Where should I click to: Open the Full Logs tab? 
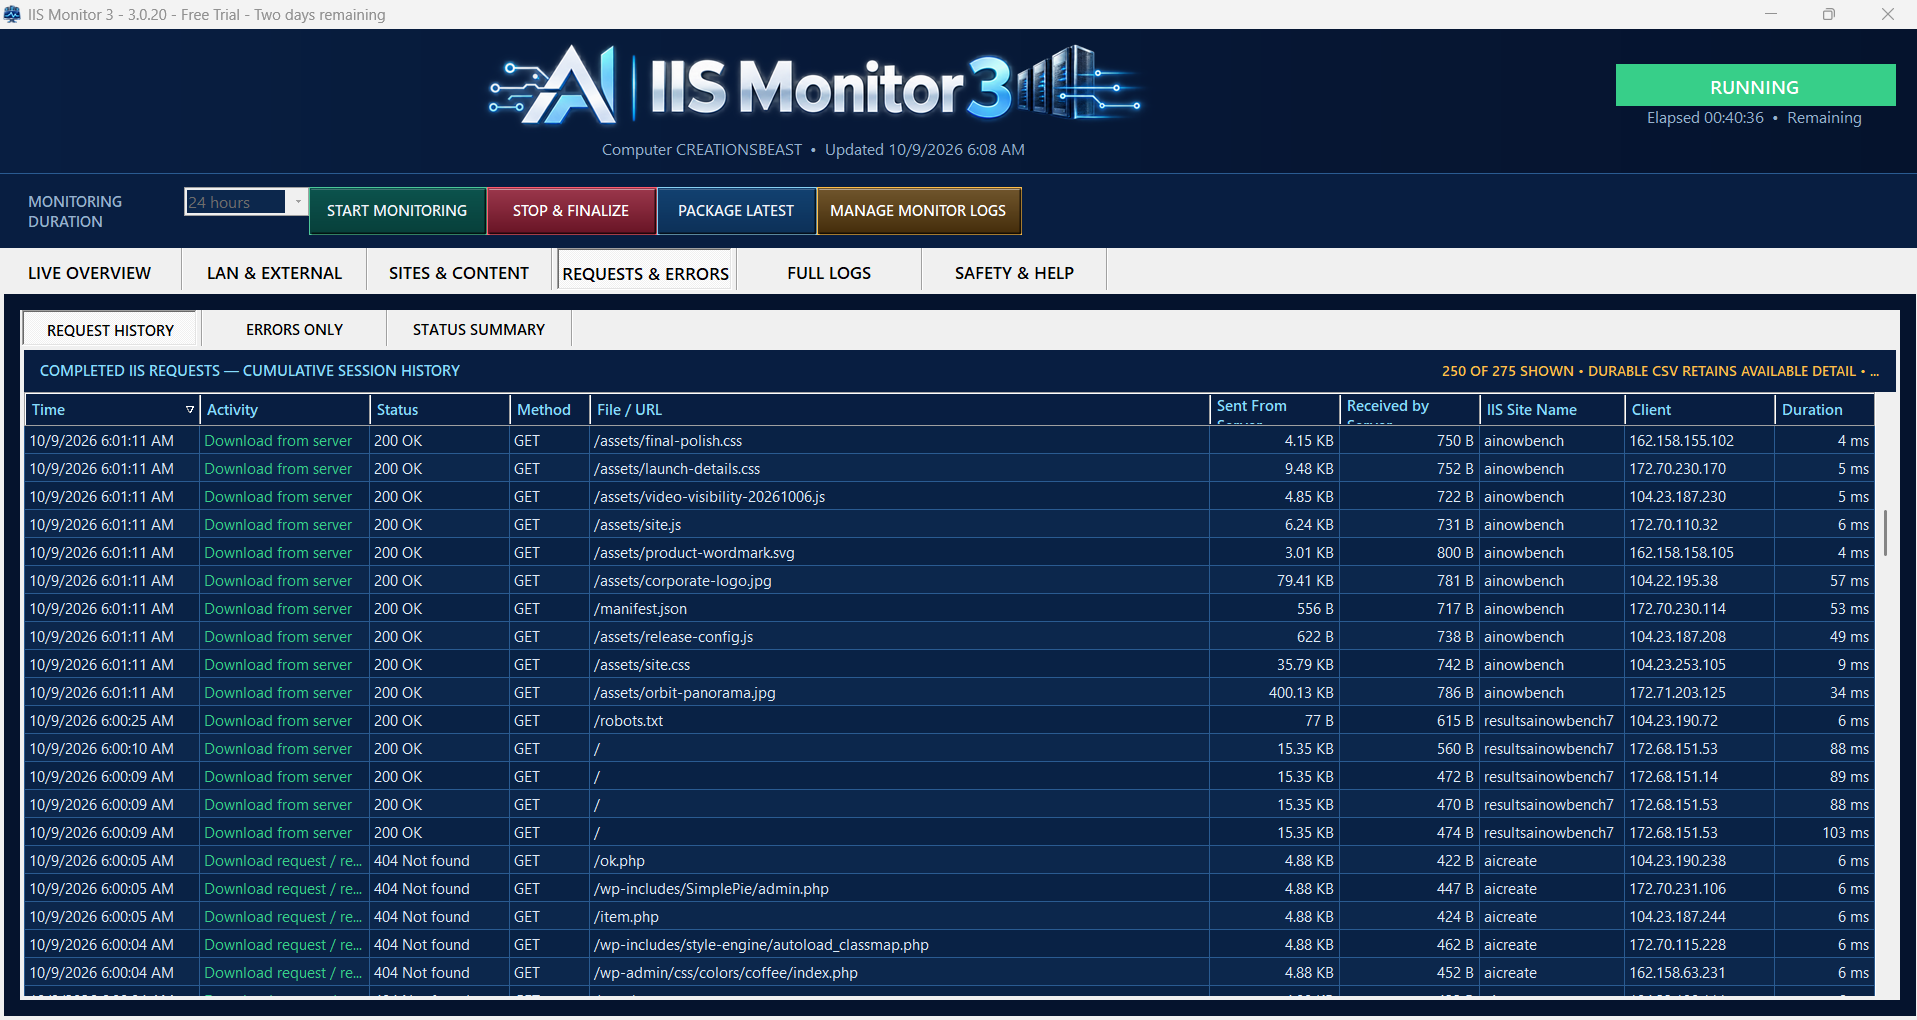[x=829, y=273]
